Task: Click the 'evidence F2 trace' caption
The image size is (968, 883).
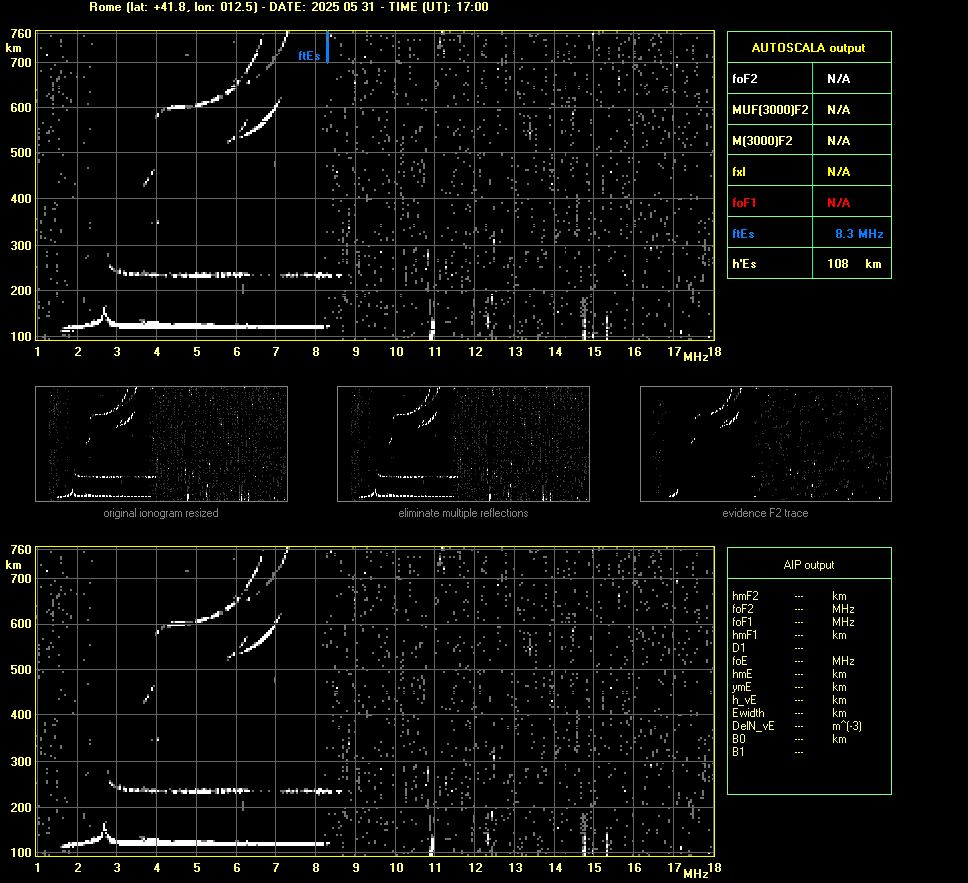Action: coord(765,513)
